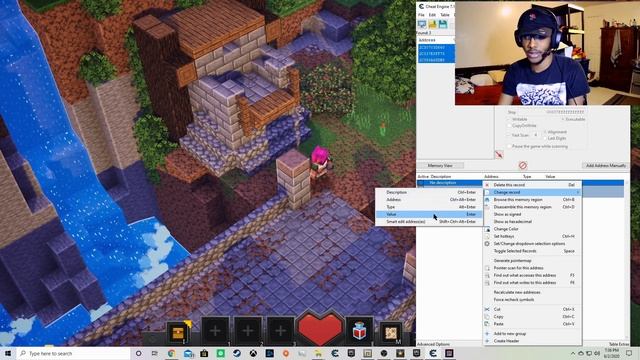Click first found address in results list
Screen dimensions: 640x360
pos(436,48)
